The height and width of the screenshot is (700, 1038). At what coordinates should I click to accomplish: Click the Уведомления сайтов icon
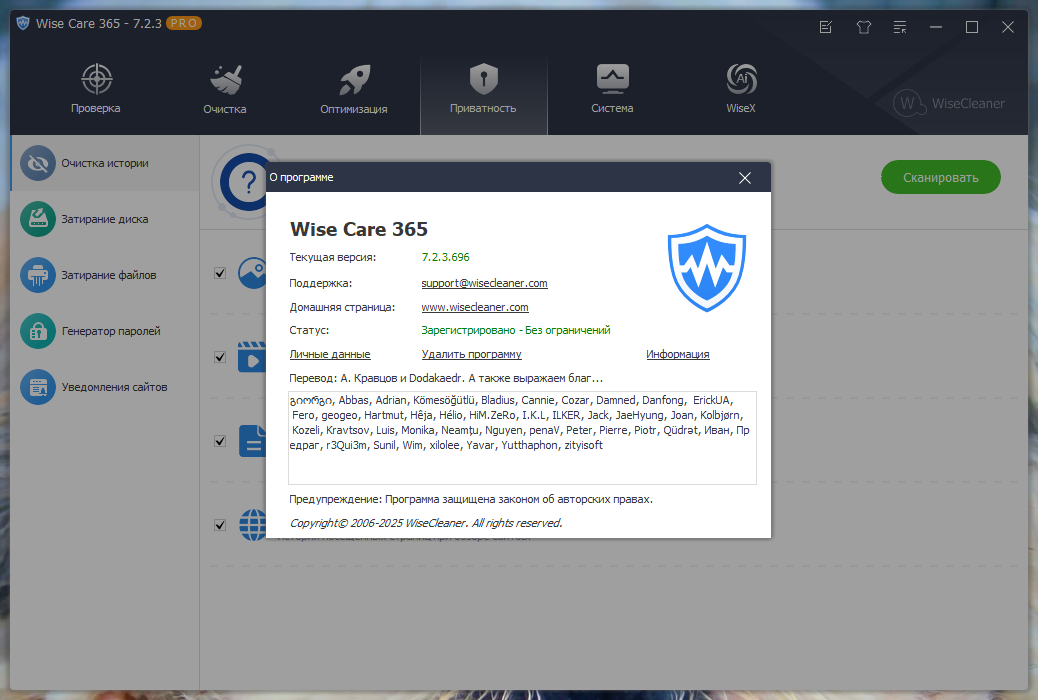[38, 387]
